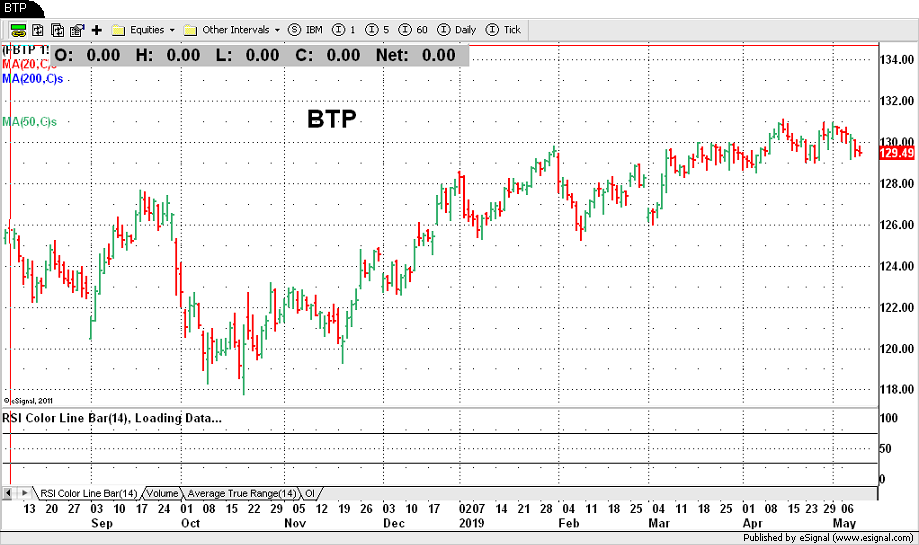919x545 pixels.
Task: Click the MA(50,C)s legend label
Action: (29, 122)
